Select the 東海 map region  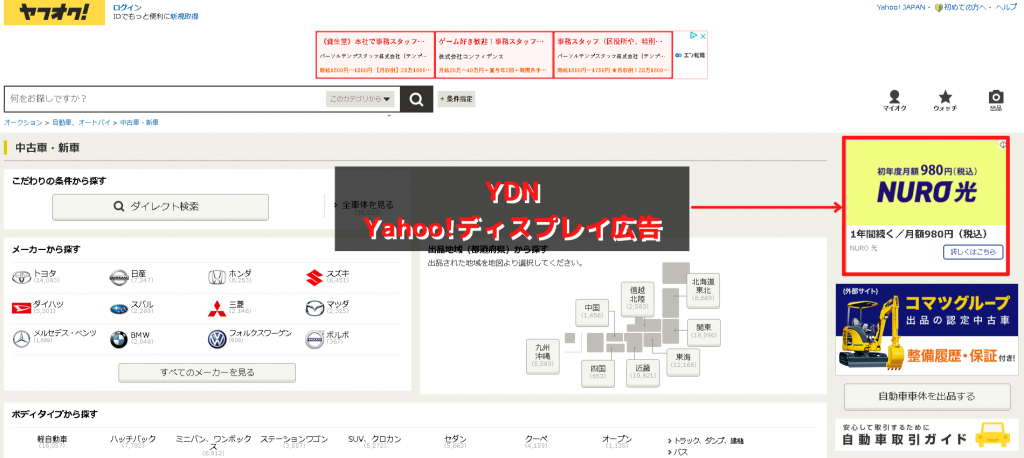[684, 361]
